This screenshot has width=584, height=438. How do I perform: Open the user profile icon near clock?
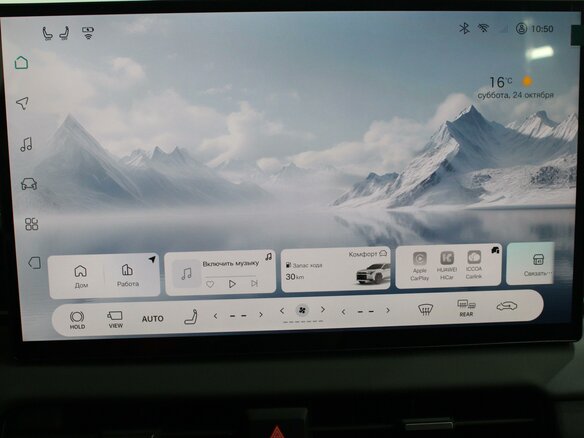(x=521, y=29)
